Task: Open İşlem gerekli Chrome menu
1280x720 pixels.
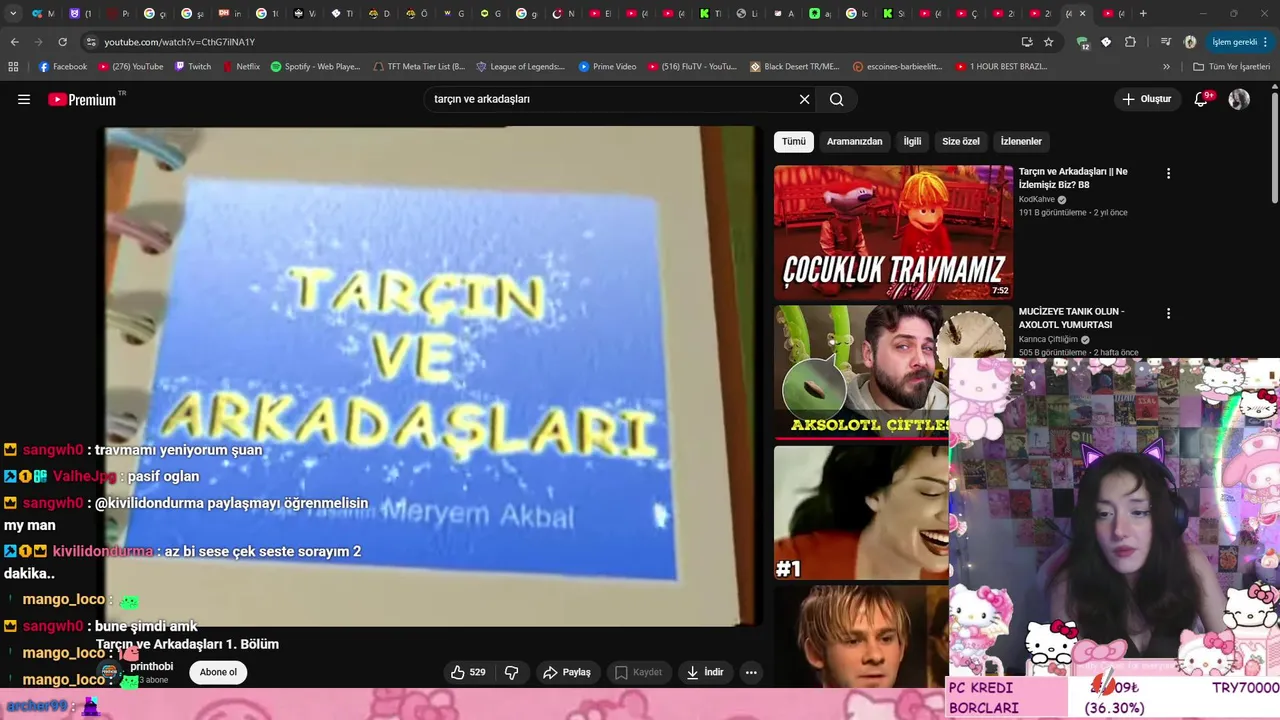Action: coord(1241,42)
